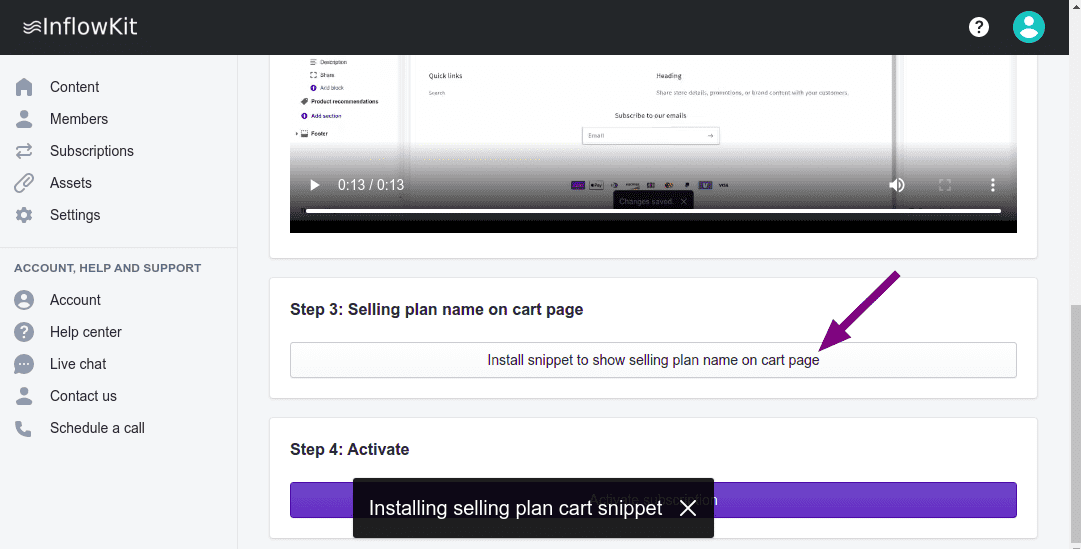Click the Assets paperclip icon
This screenshot has width=1081, height=549.
[25, 183]
